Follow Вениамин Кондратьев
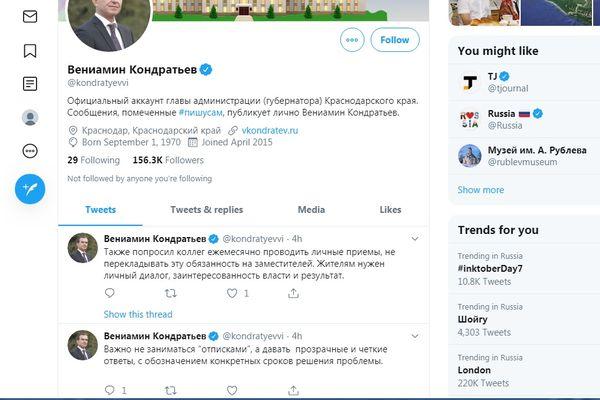600x400 pixels. click(395, 40)
